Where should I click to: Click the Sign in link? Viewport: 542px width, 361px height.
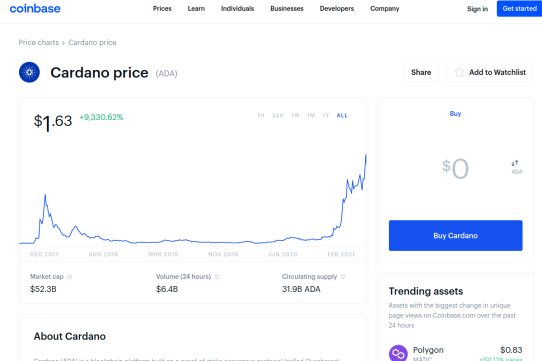pyautogui.click(x=477, y=9)
